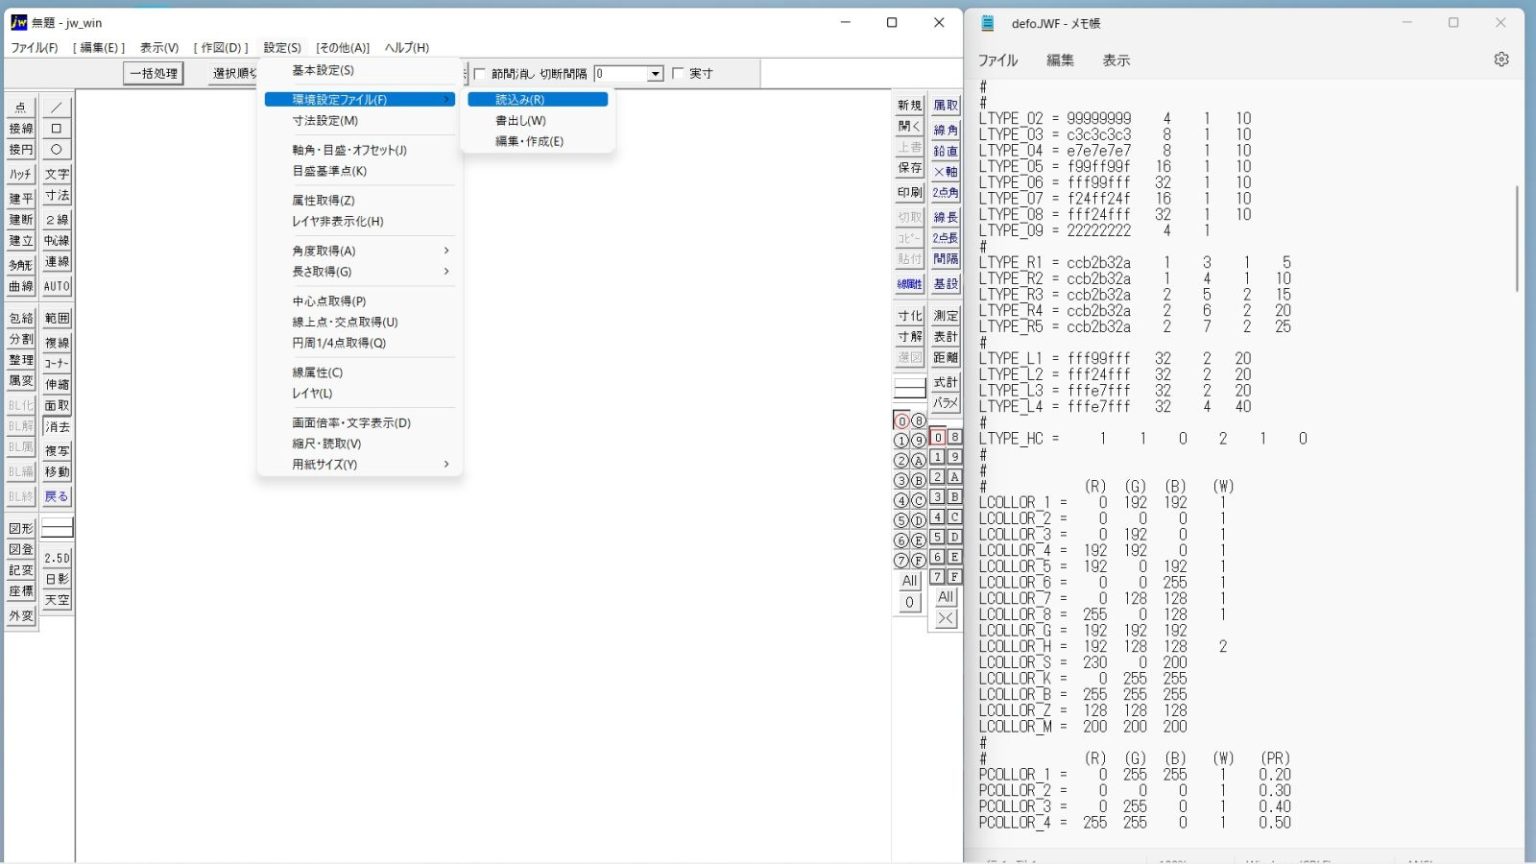
Task: Activate the 寸法 dimension tool
Action: pyautogui.click(x=57, y=195)
